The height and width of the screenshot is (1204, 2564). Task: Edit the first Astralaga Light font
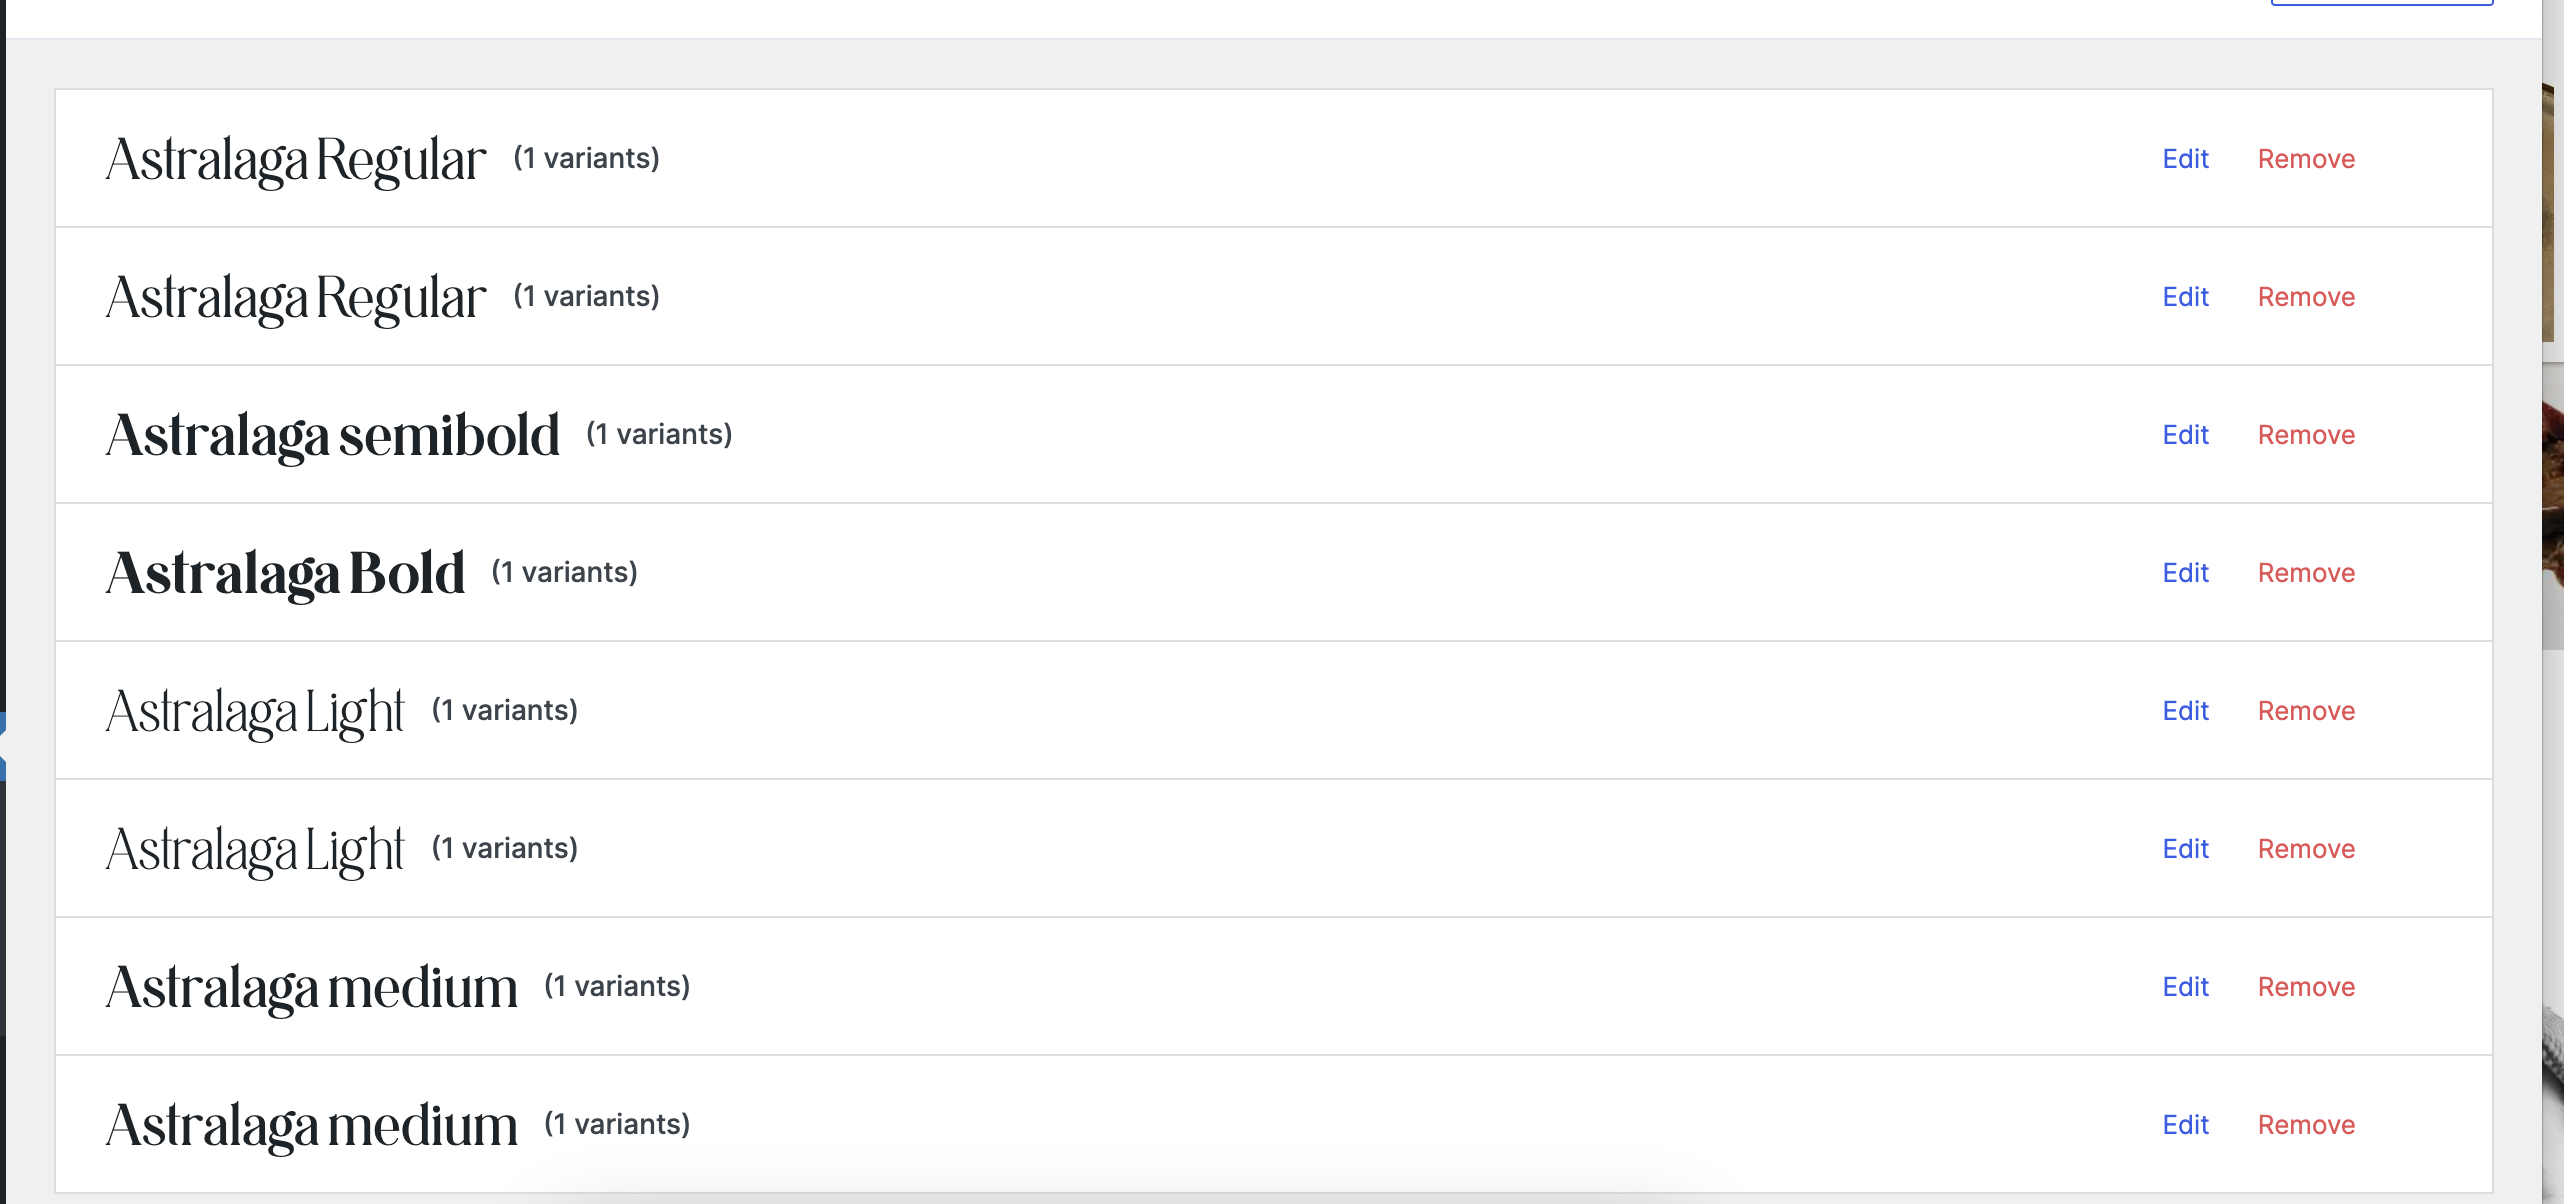click(2185, 711)
